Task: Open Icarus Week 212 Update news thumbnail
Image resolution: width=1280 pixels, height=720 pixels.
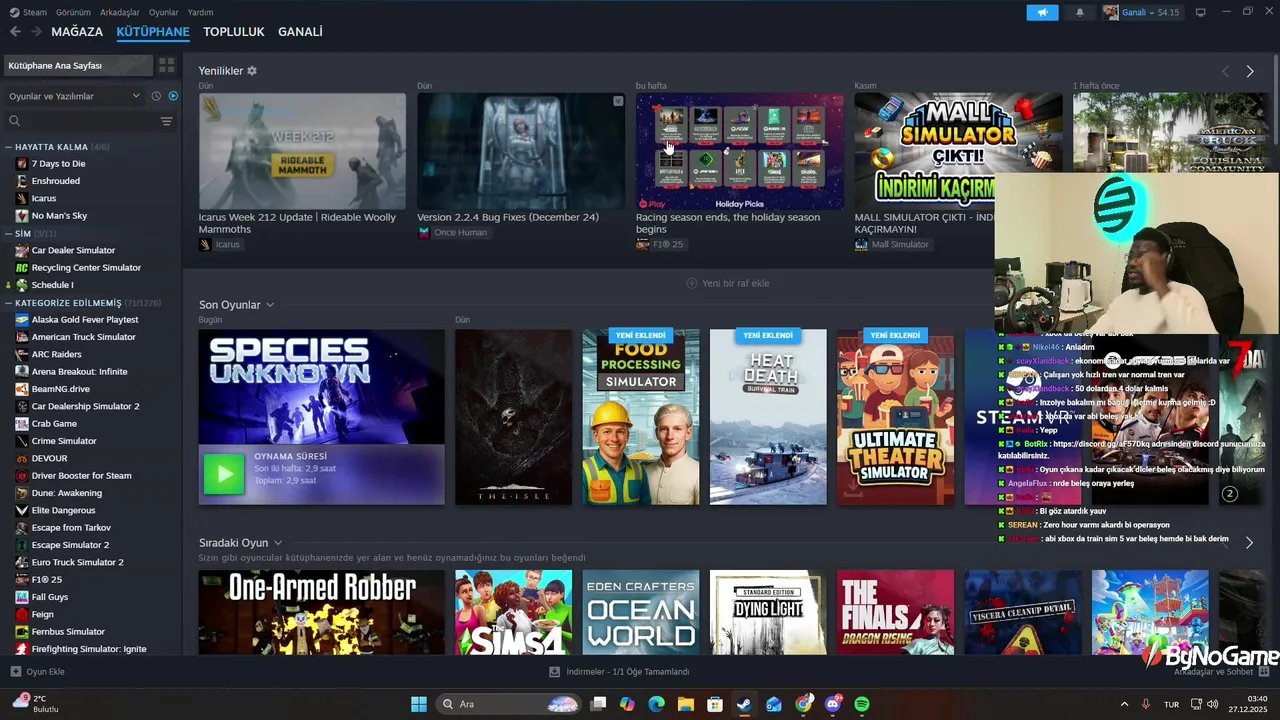Action: pos(302,151)
